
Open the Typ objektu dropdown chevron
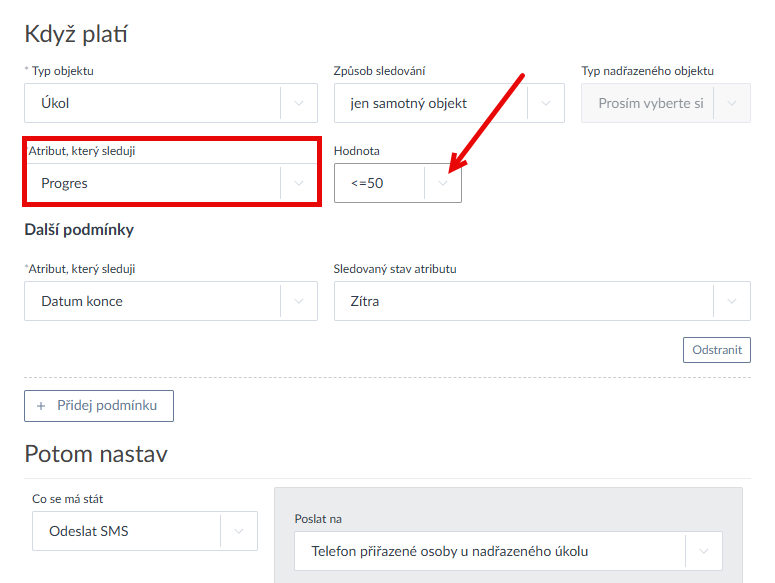pos(298,103)
